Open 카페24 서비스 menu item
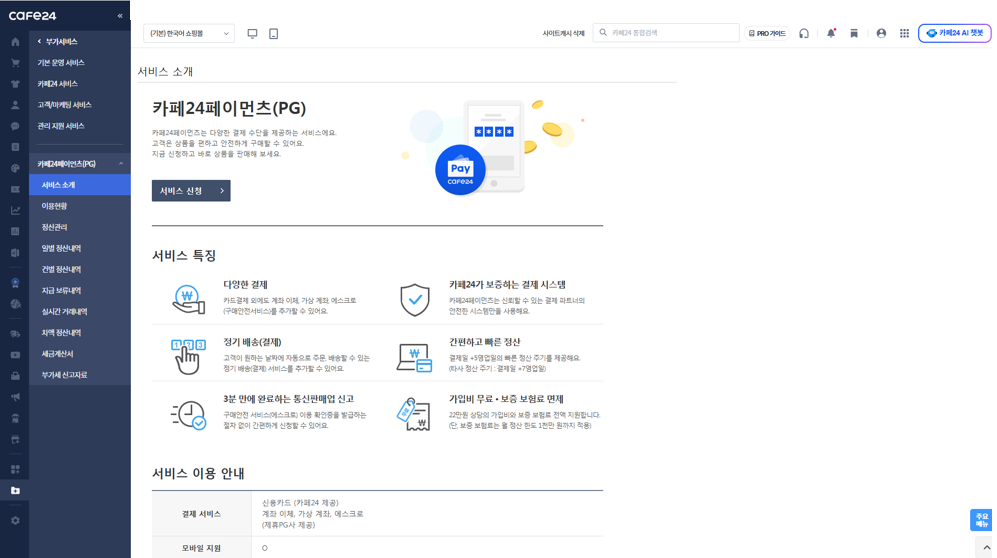This screenshot has height=558, width=997. [57, 84]
